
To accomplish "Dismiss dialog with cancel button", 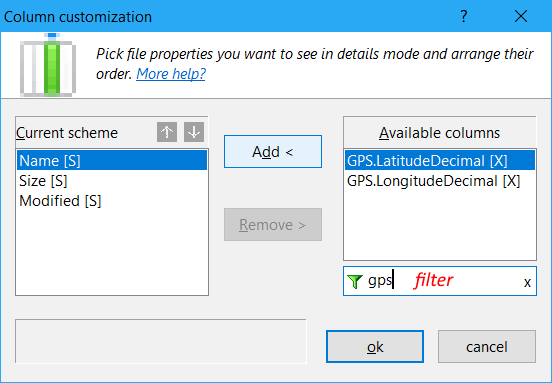I will tap(487, 346).
